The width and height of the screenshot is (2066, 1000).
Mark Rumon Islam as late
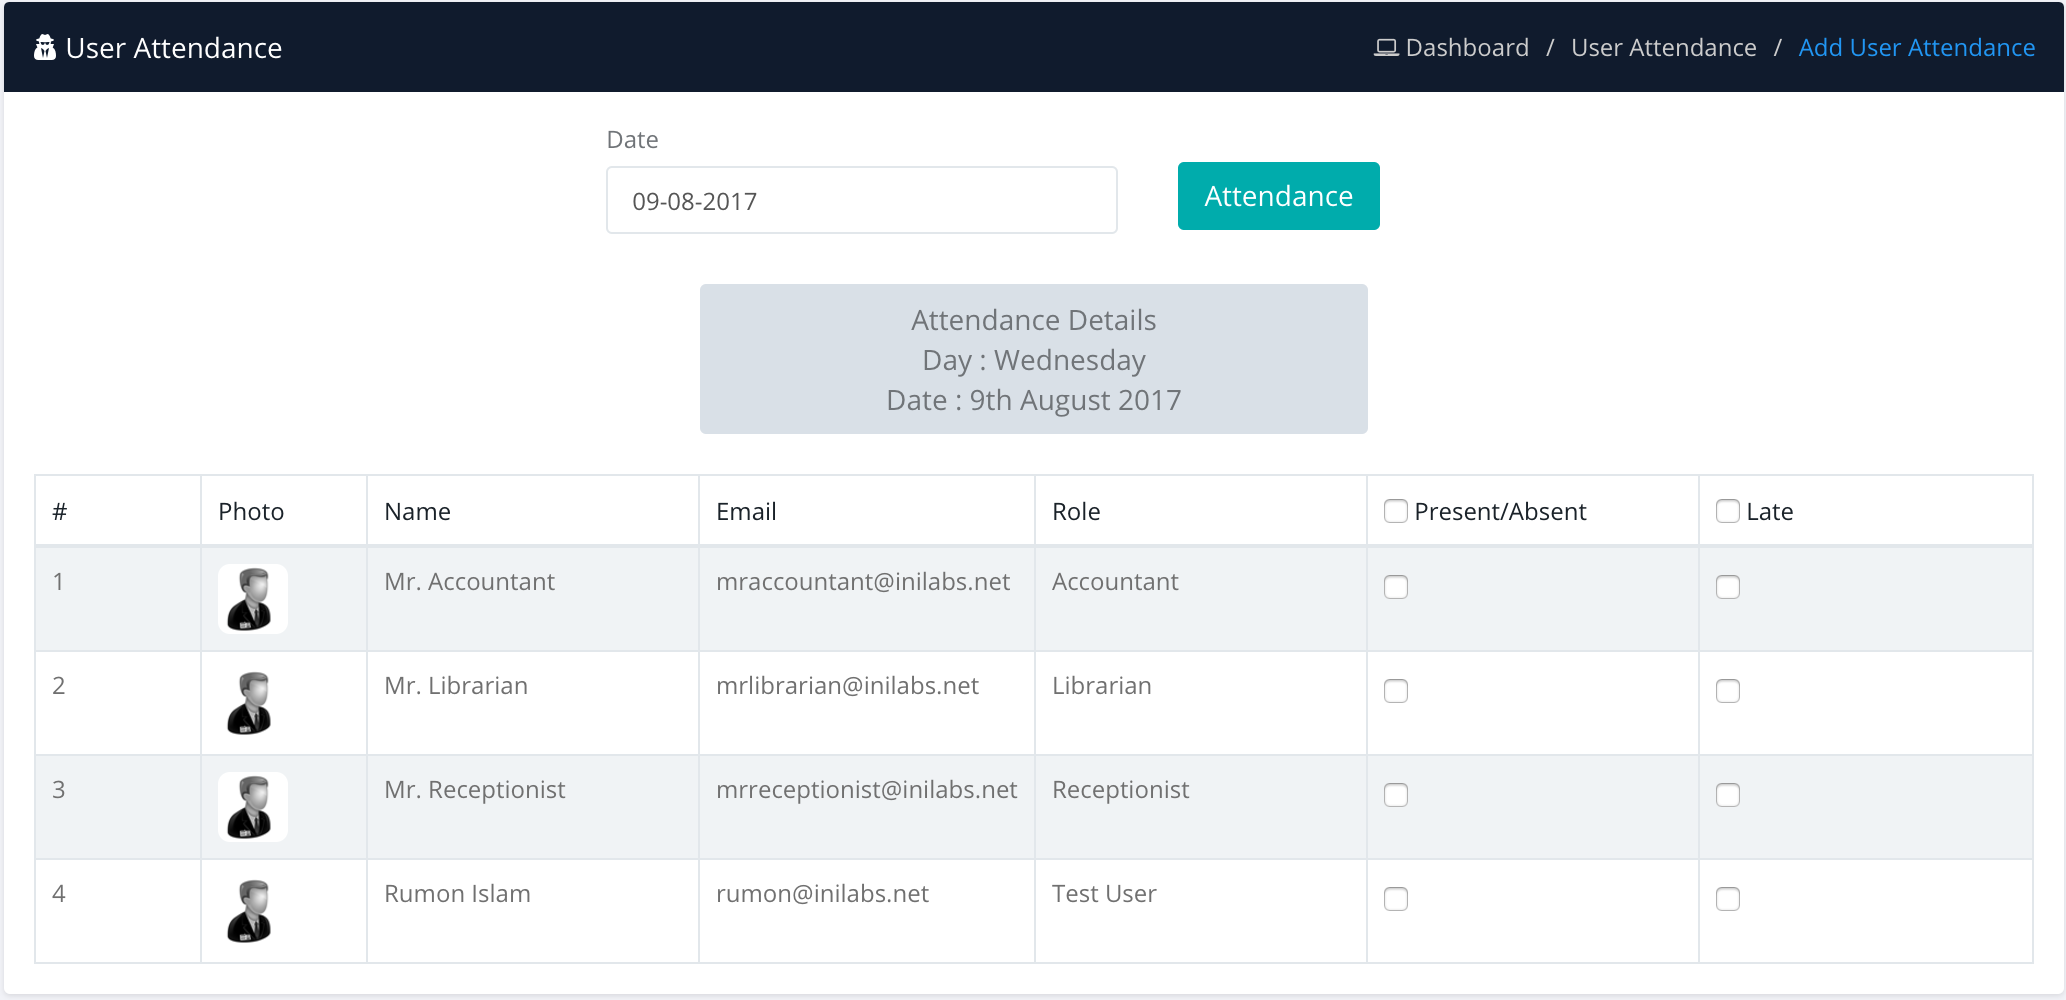click(x=1728, y=899)
